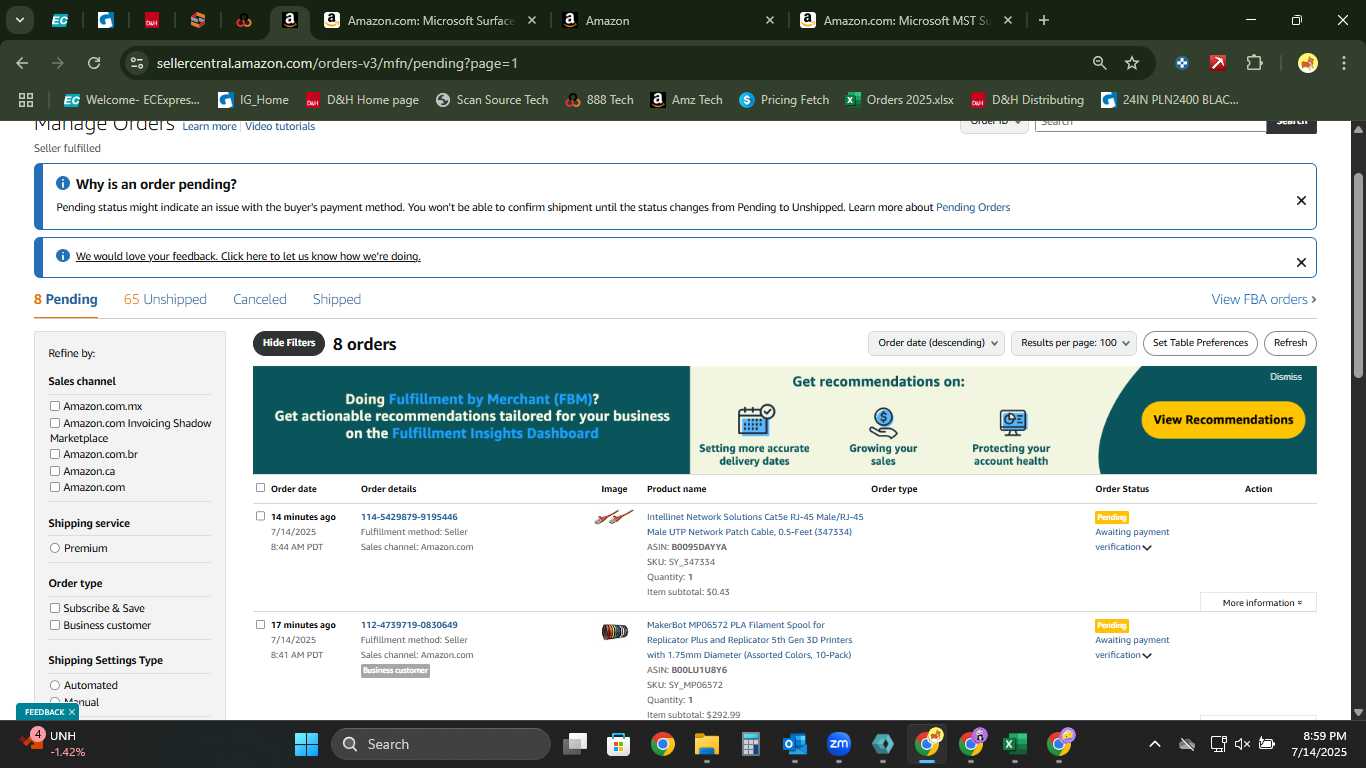Click the info icon beside 'Why is an order pending?'
Screen dimensions: 1366x768
[x=63, y=184]
